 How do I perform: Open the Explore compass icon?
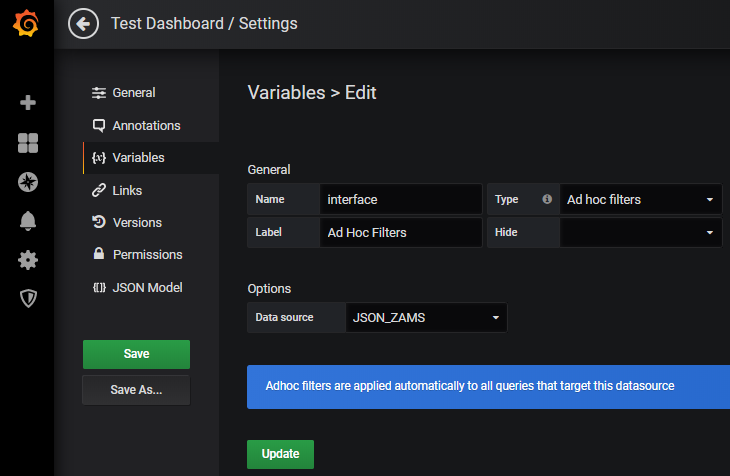click(x=28, y=182)
